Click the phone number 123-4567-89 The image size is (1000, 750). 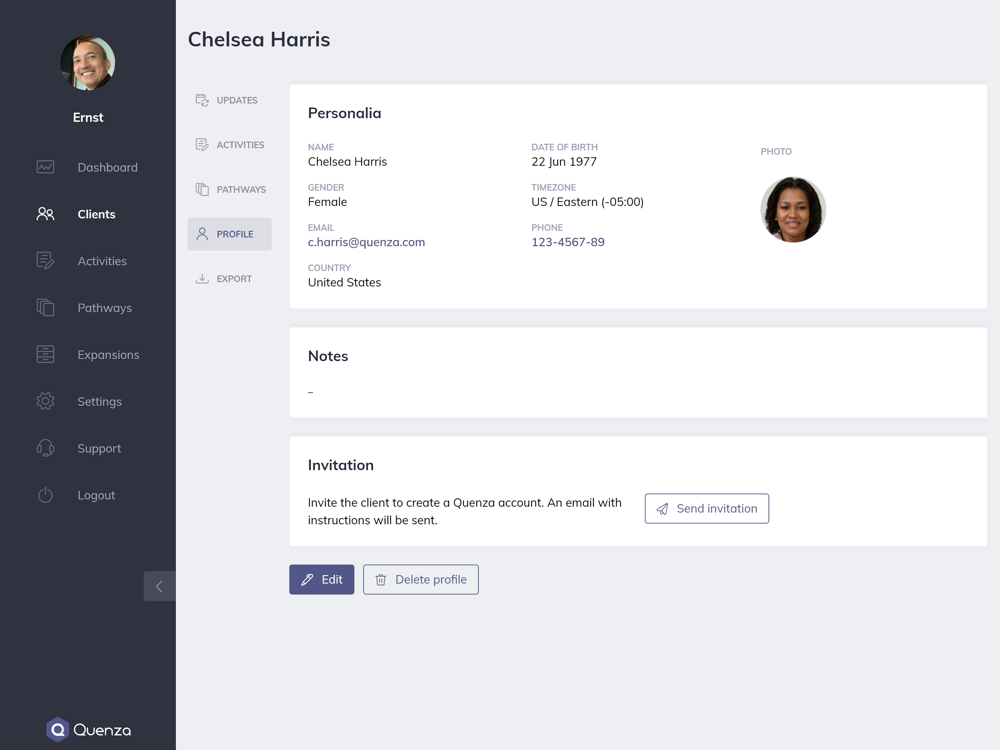(568, 242)
